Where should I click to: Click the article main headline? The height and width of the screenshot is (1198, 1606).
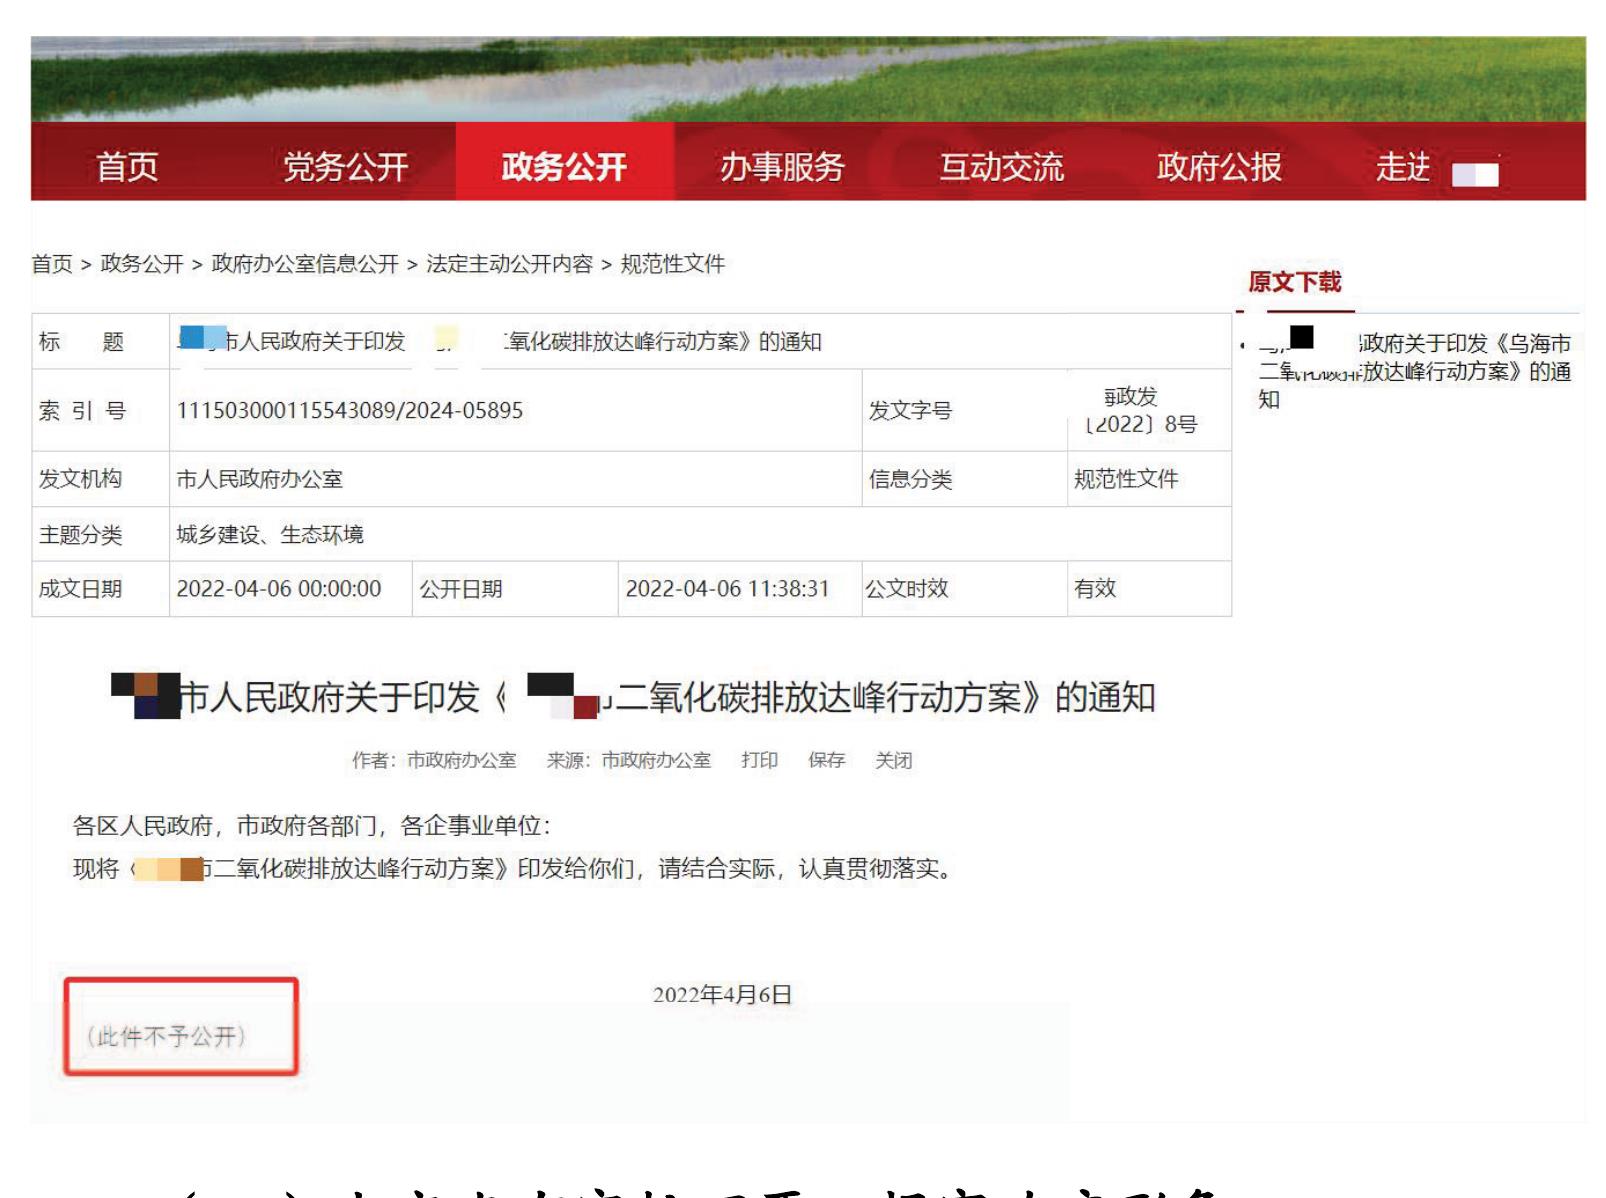(x=634, y=697)
